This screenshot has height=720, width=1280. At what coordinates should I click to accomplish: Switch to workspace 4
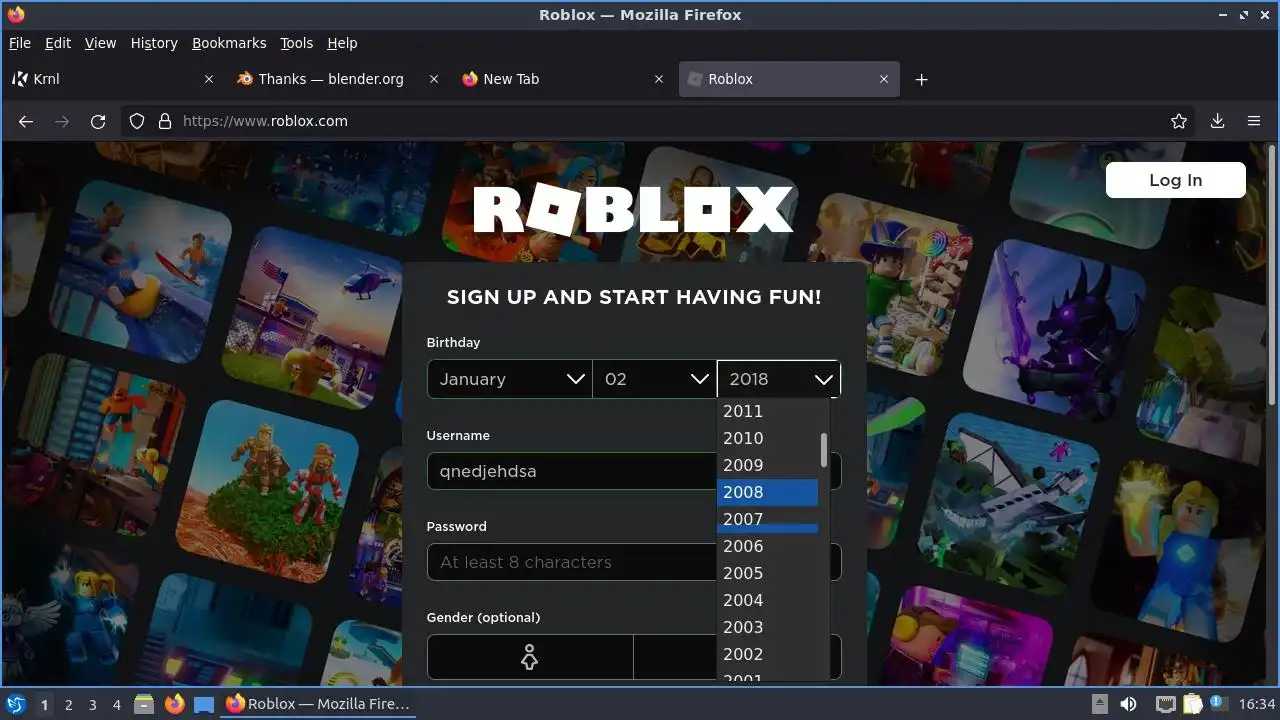(x=116, y=705)
